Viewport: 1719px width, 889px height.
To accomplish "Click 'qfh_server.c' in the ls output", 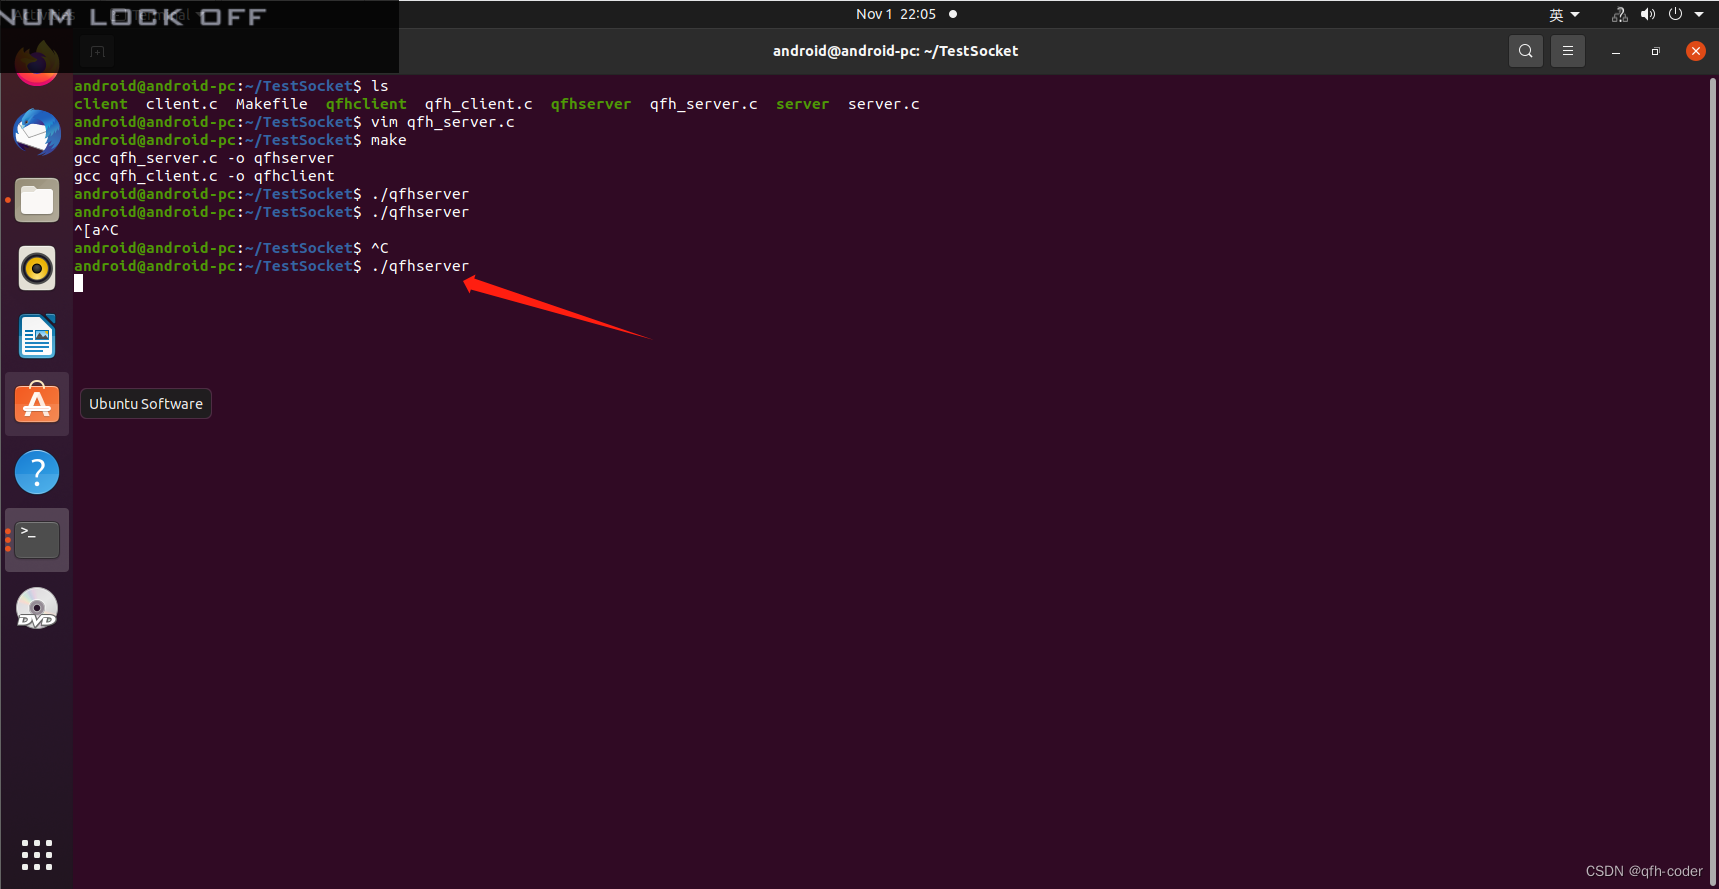I will pyautogui.click(x=703, y=104).
